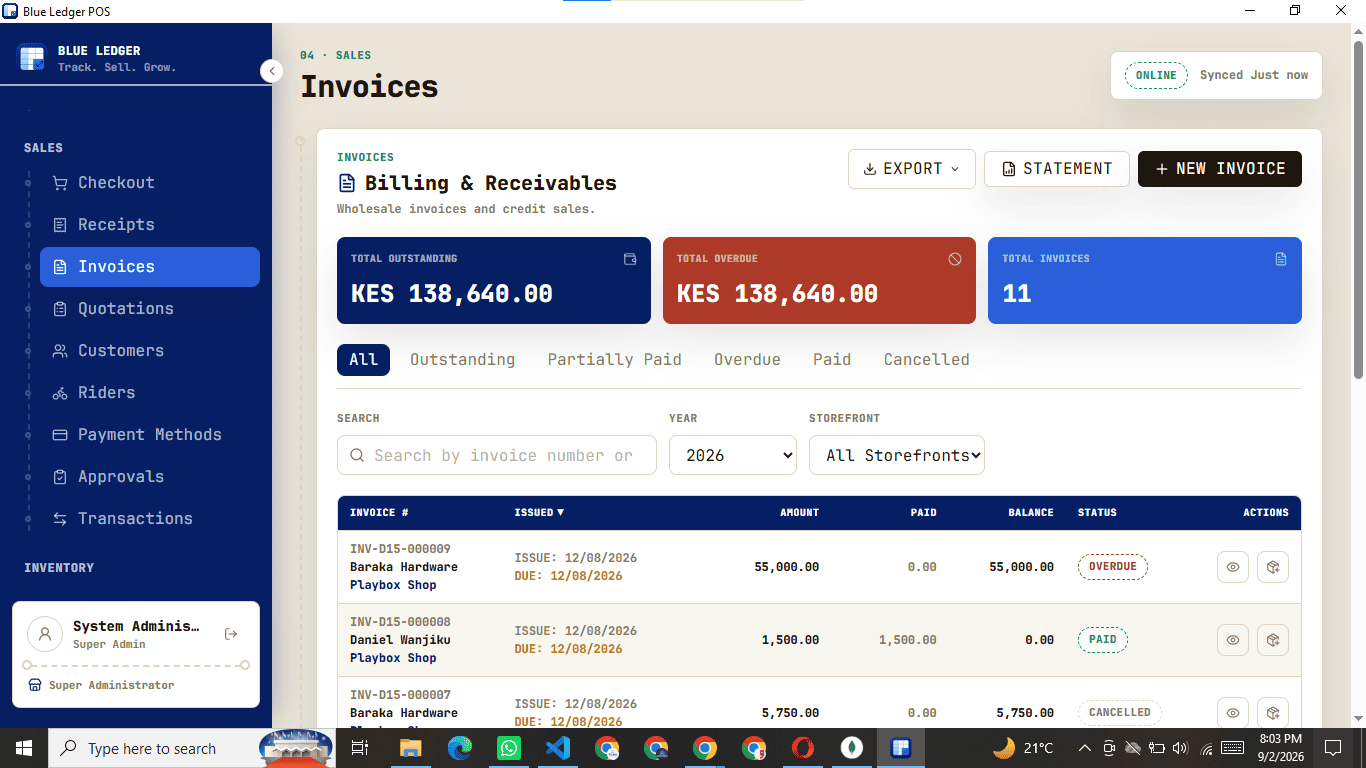Click the Super Administrator role label
Viewport: 1366px width, 768px height.
coord(111,686)
